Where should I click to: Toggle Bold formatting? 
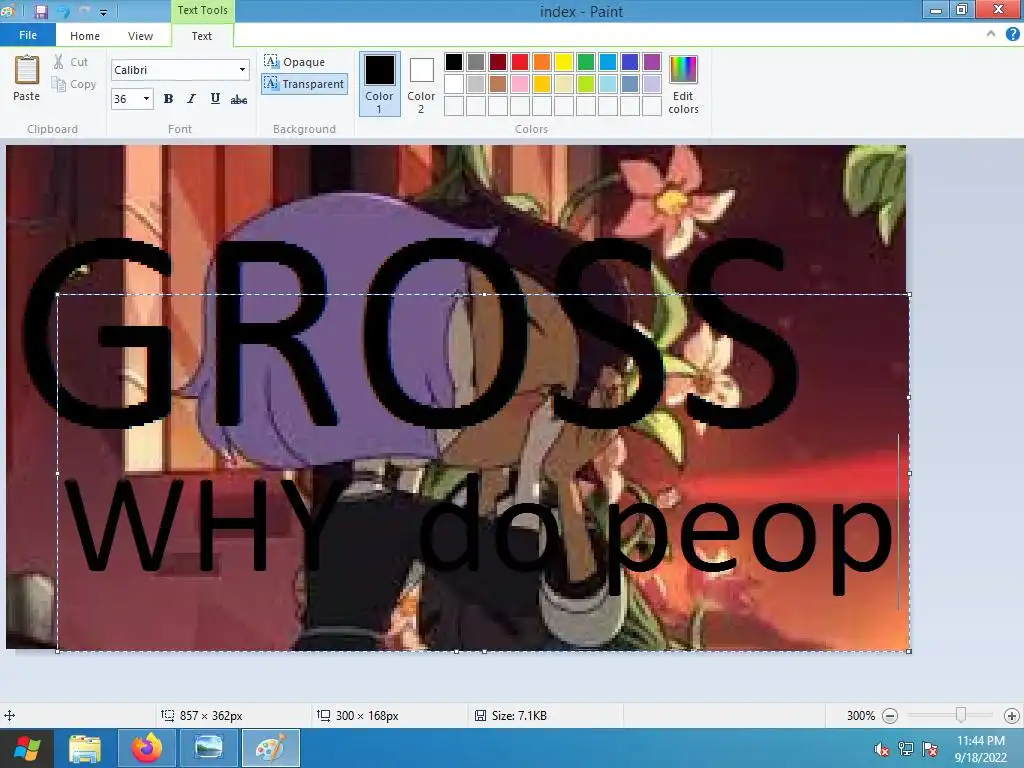coord(168,99)
